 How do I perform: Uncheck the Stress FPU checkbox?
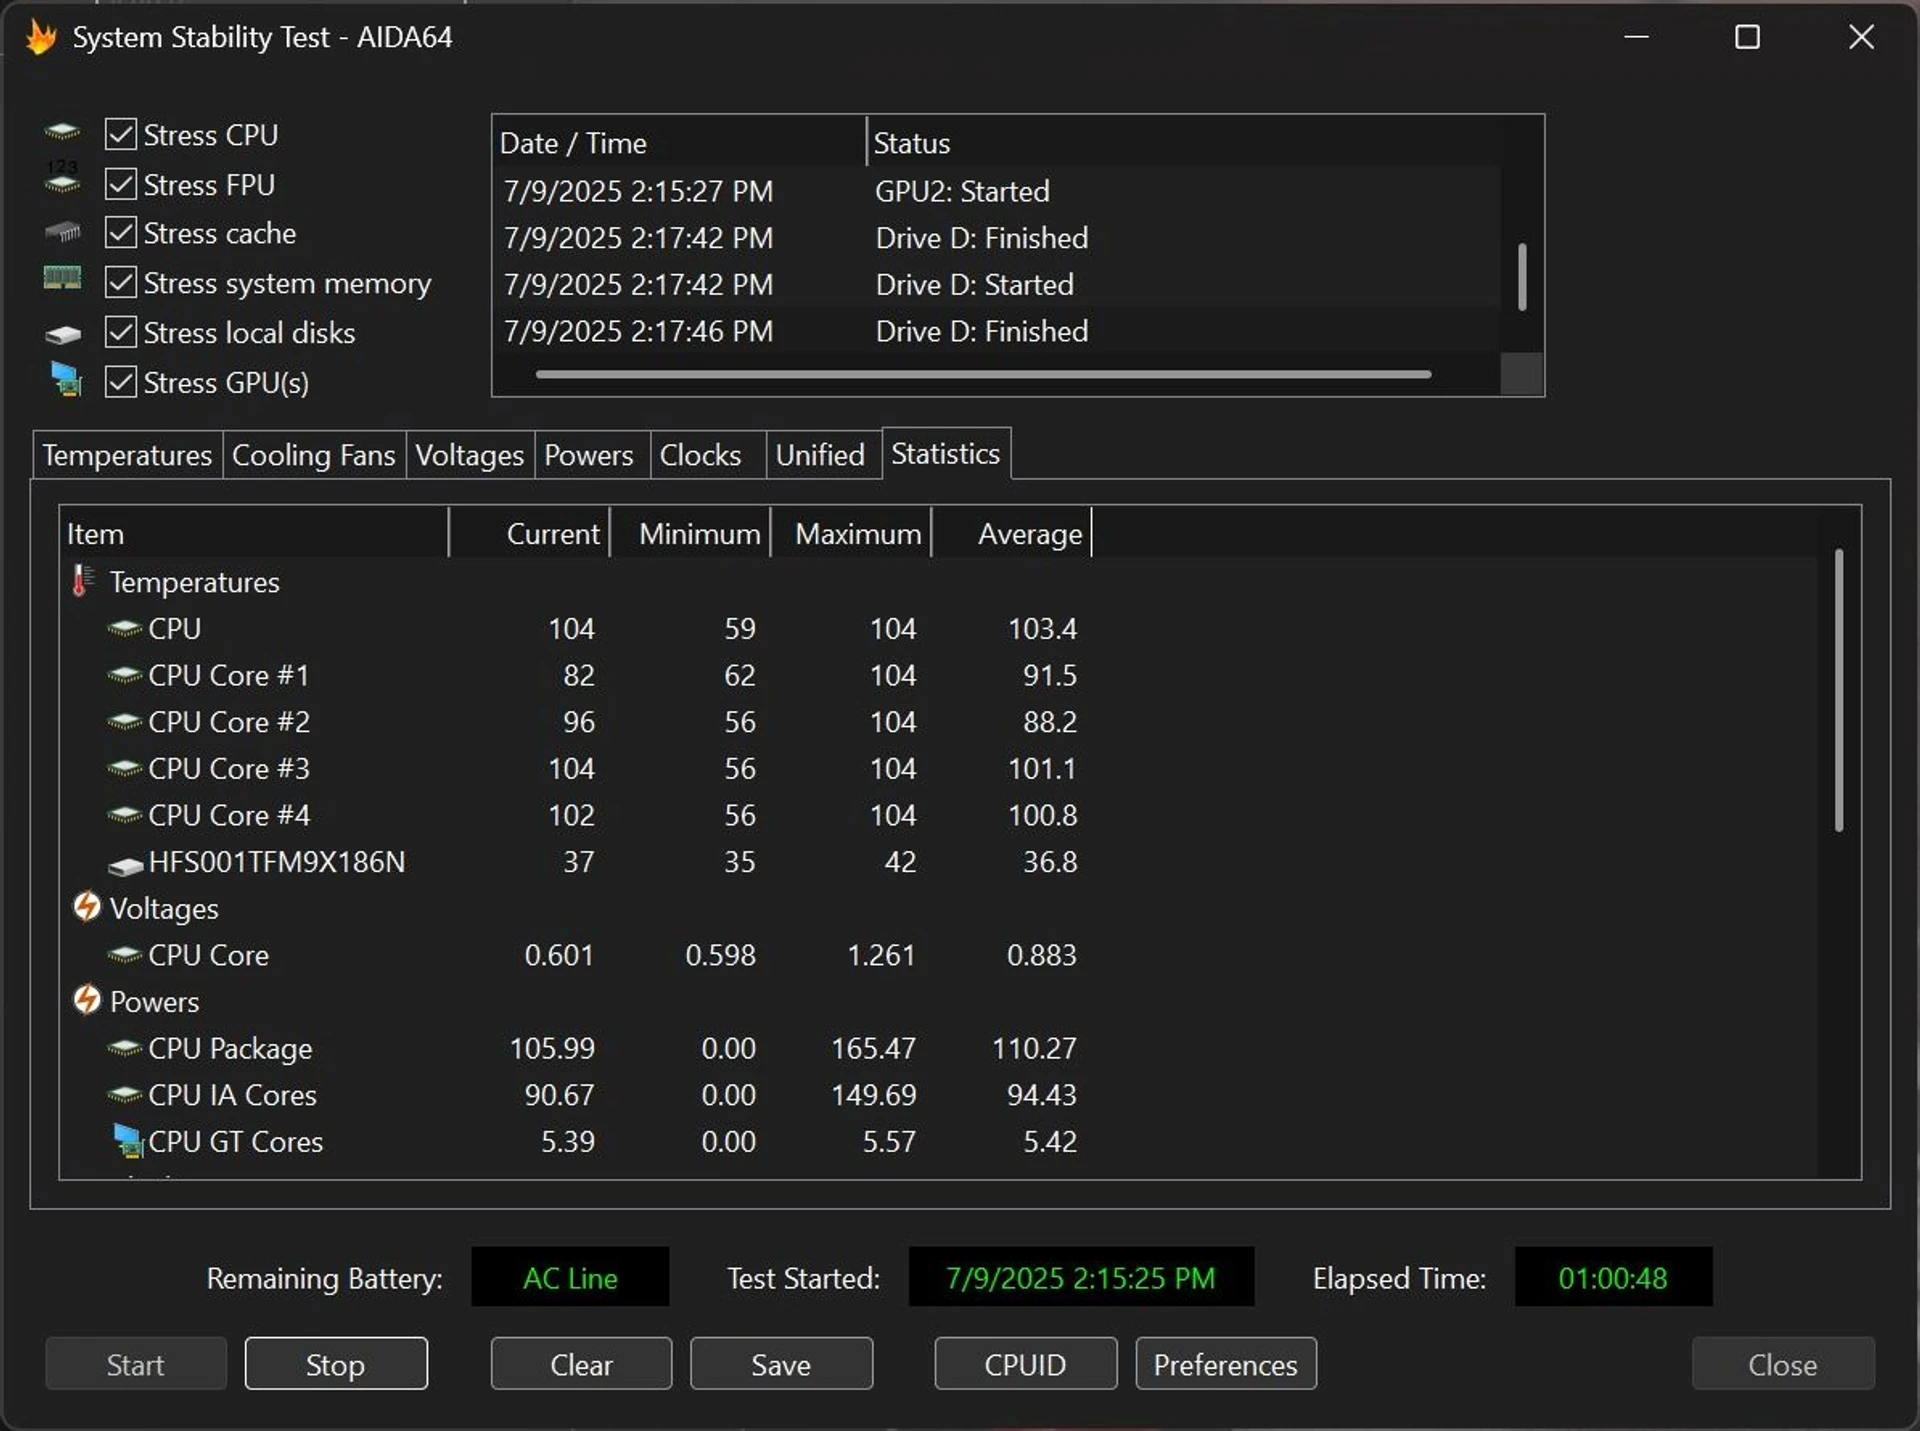pyautogui.click(x=121, y=184)
